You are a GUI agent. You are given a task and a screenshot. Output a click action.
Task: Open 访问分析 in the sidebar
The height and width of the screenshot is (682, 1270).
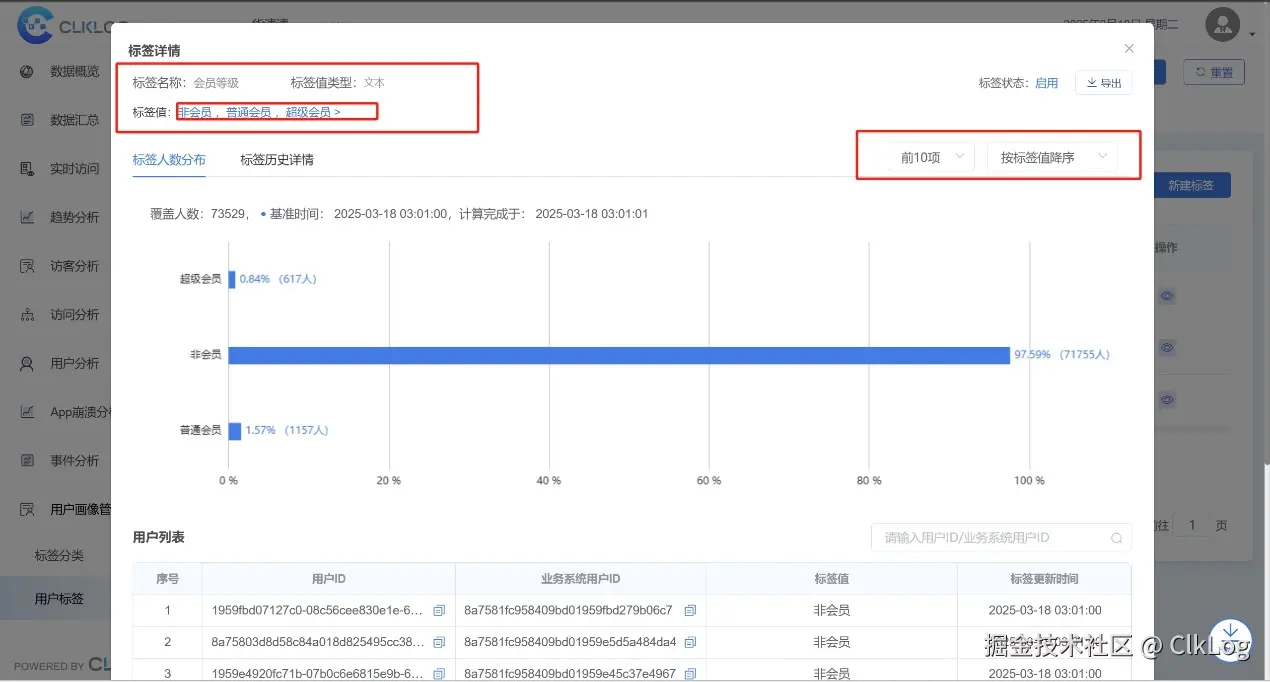pos(74,314)
